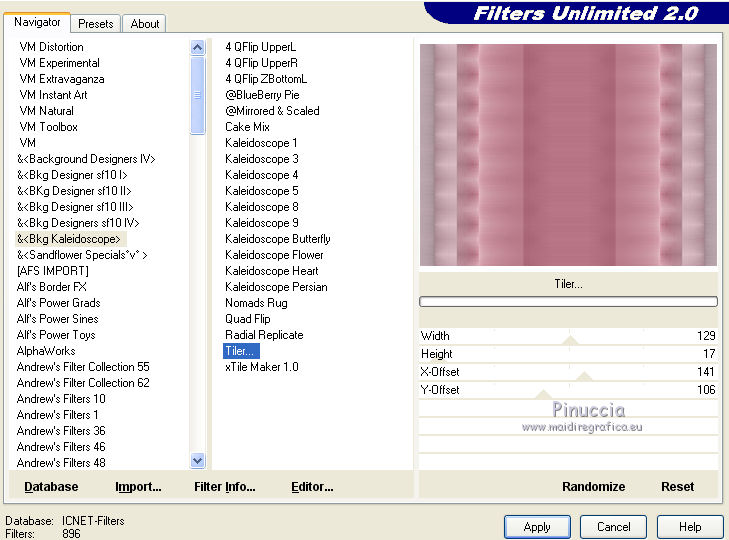This screenshot has width=729, height=540.
Task: Open the Help button
Action: point(689,527)
